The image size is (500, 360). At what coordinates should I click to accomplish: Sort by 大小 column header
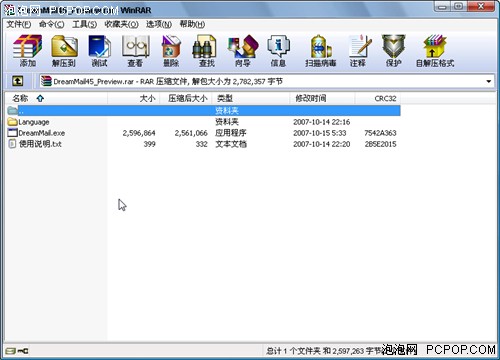click(134, 98)
